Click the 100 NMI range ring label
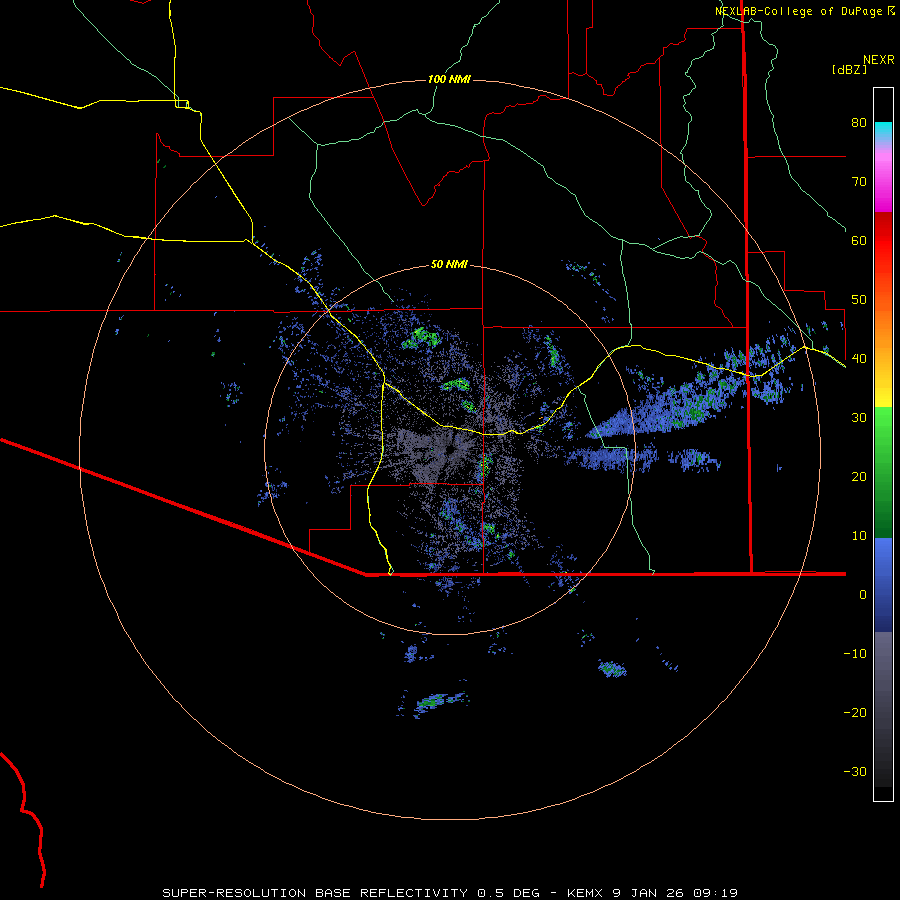This screenshot has height=900, width=900. [x=449, y=79]
